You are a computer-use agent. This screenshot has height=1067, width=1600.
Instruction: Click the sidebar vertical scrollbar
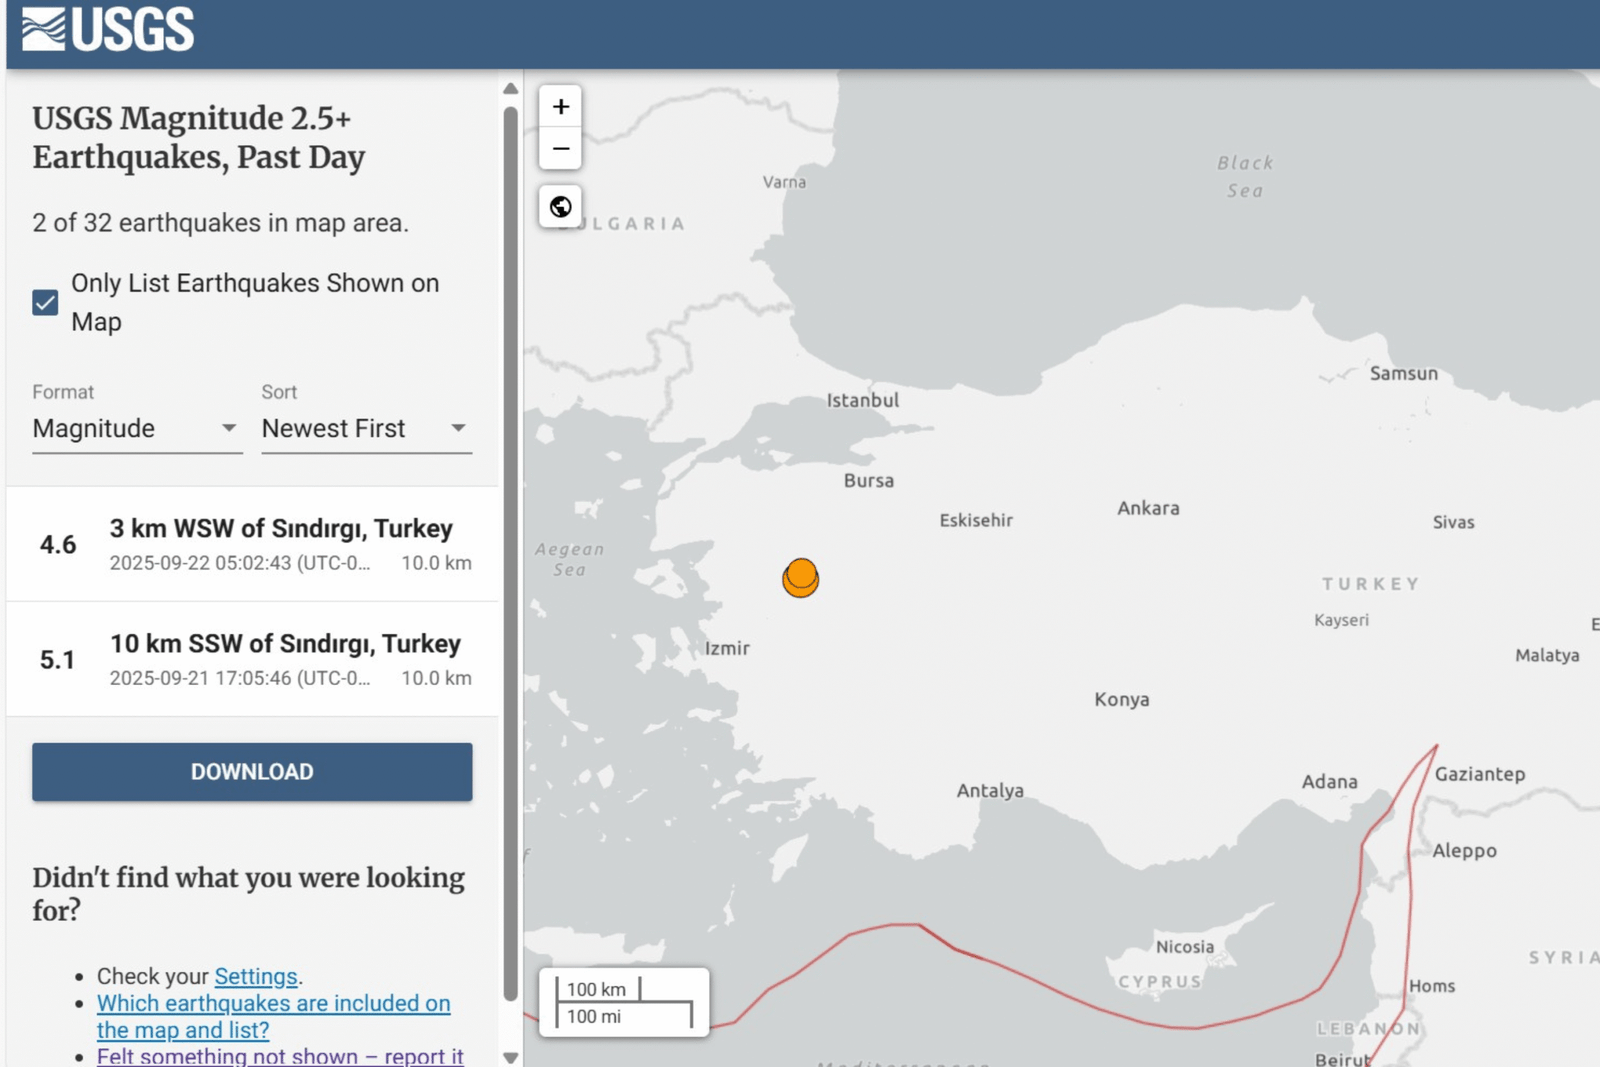click(x=511, y=550)
